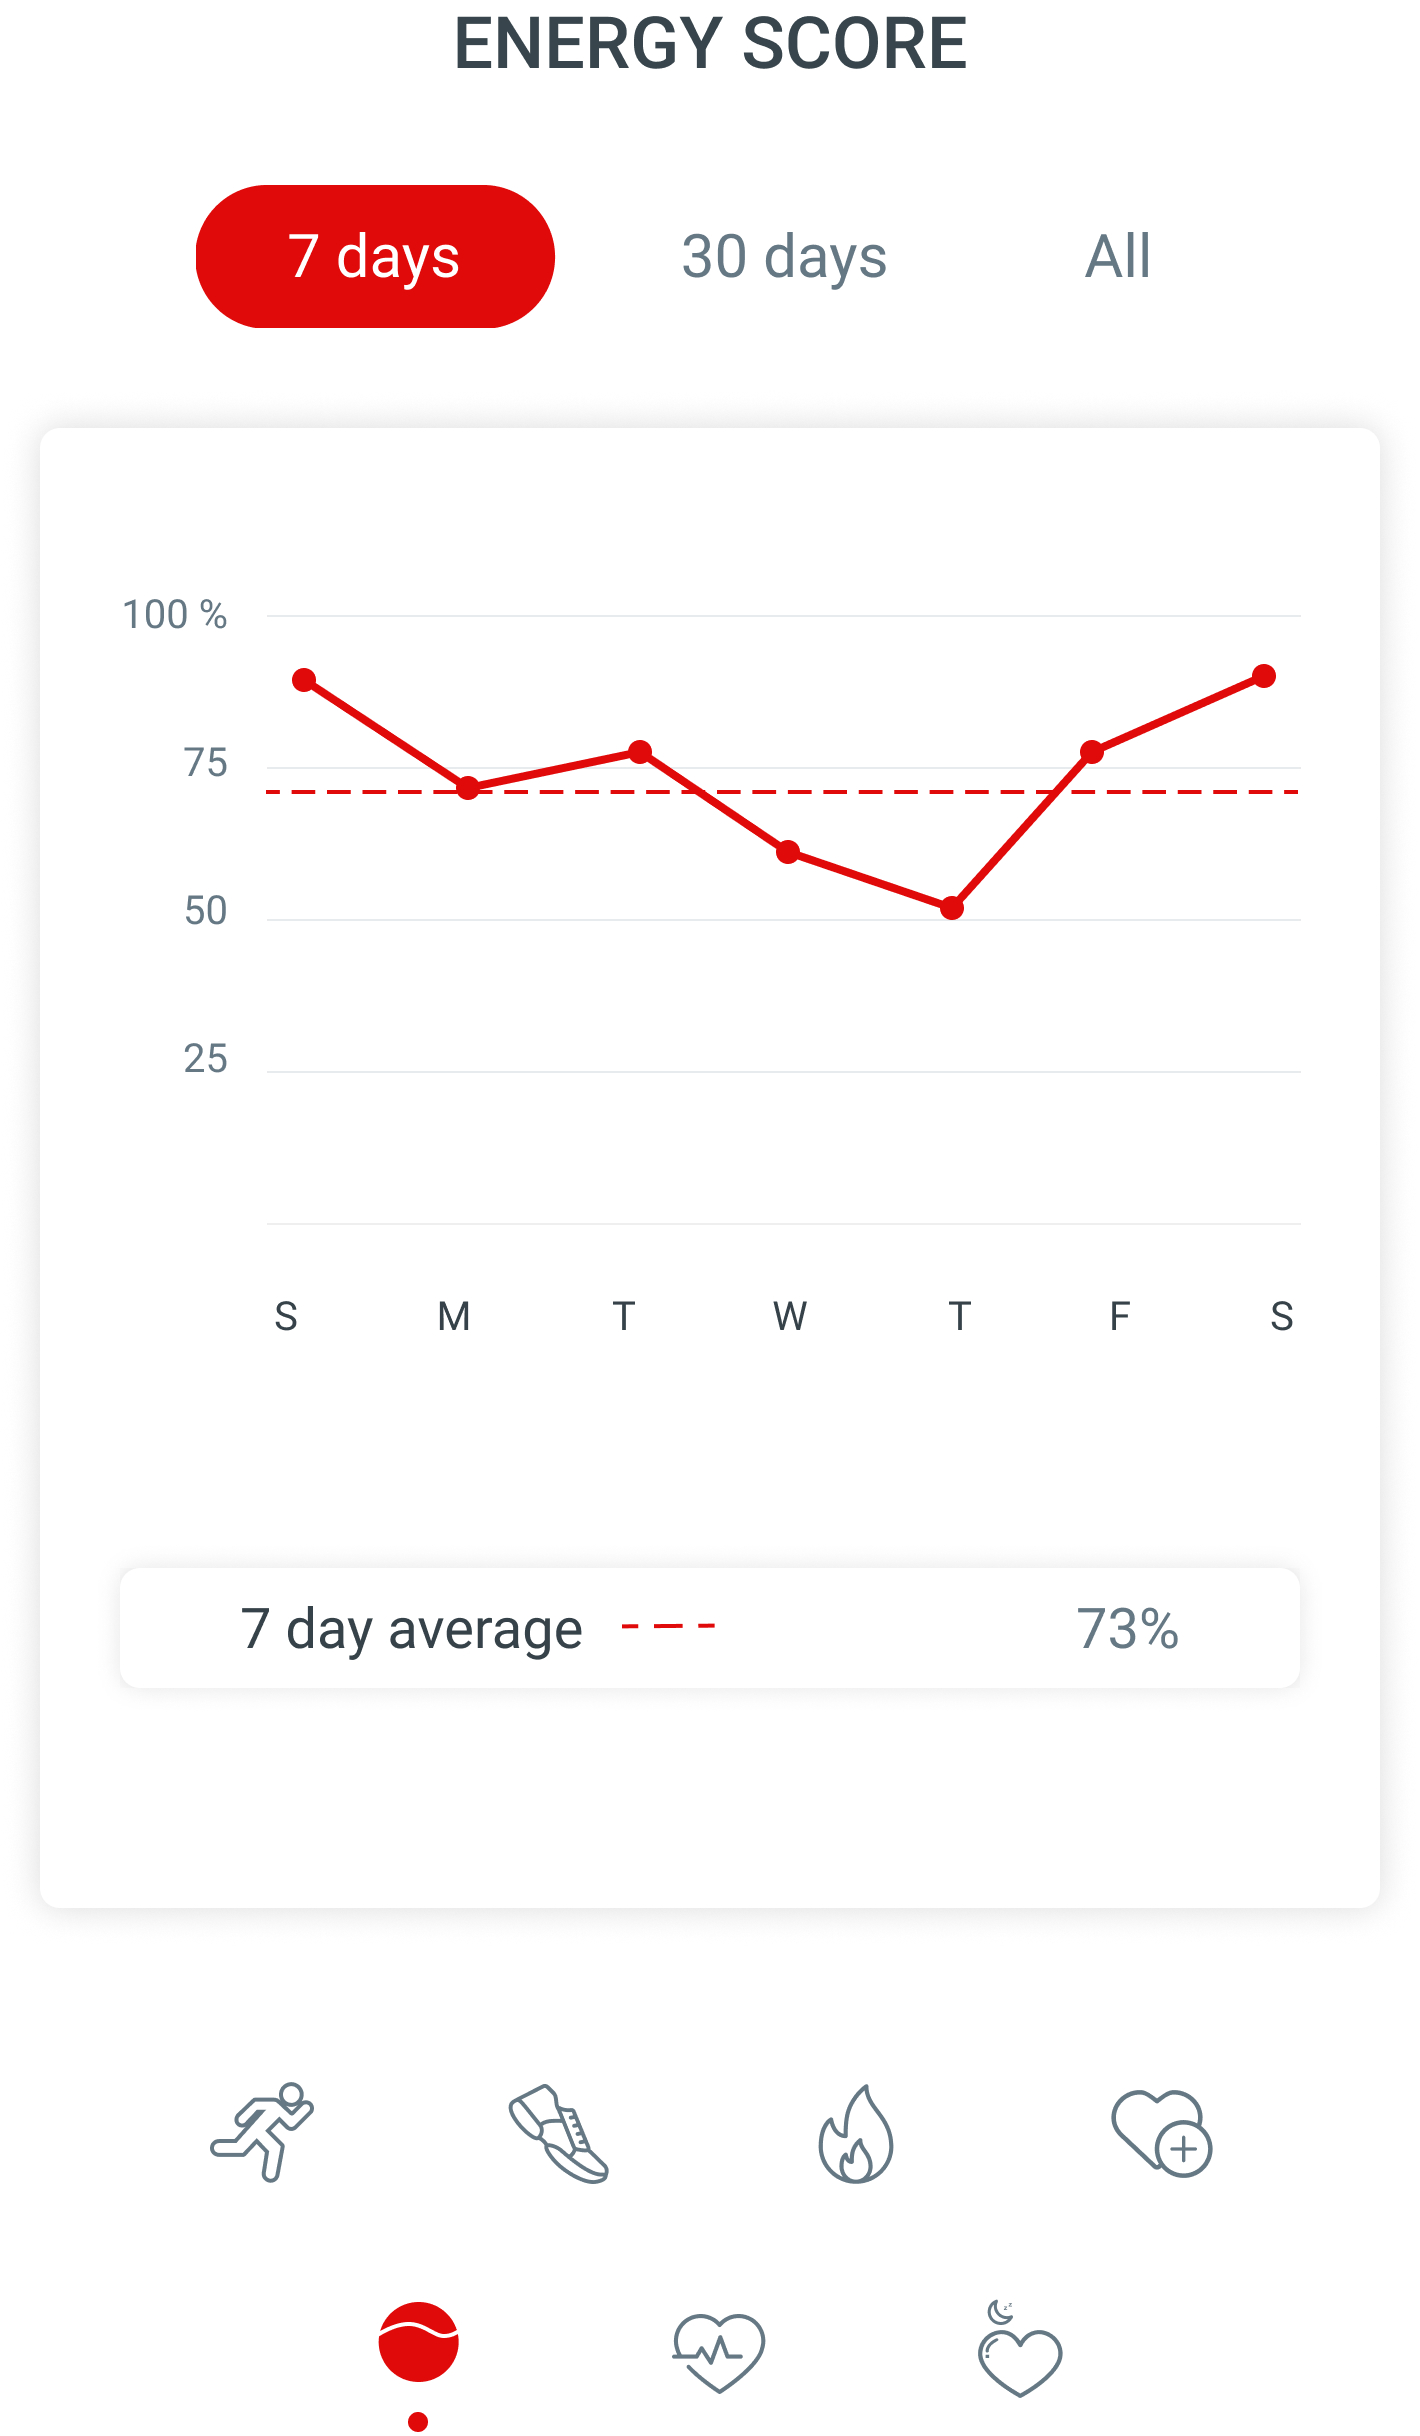Select the steps shoe icon
1420x2436 pixels.
[559, 2134]
